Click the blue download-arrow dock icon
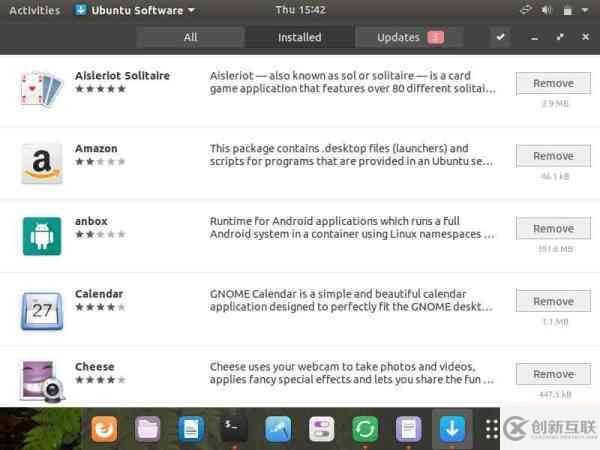The height and width of the screenshot is (450, 600). [452, 429]
